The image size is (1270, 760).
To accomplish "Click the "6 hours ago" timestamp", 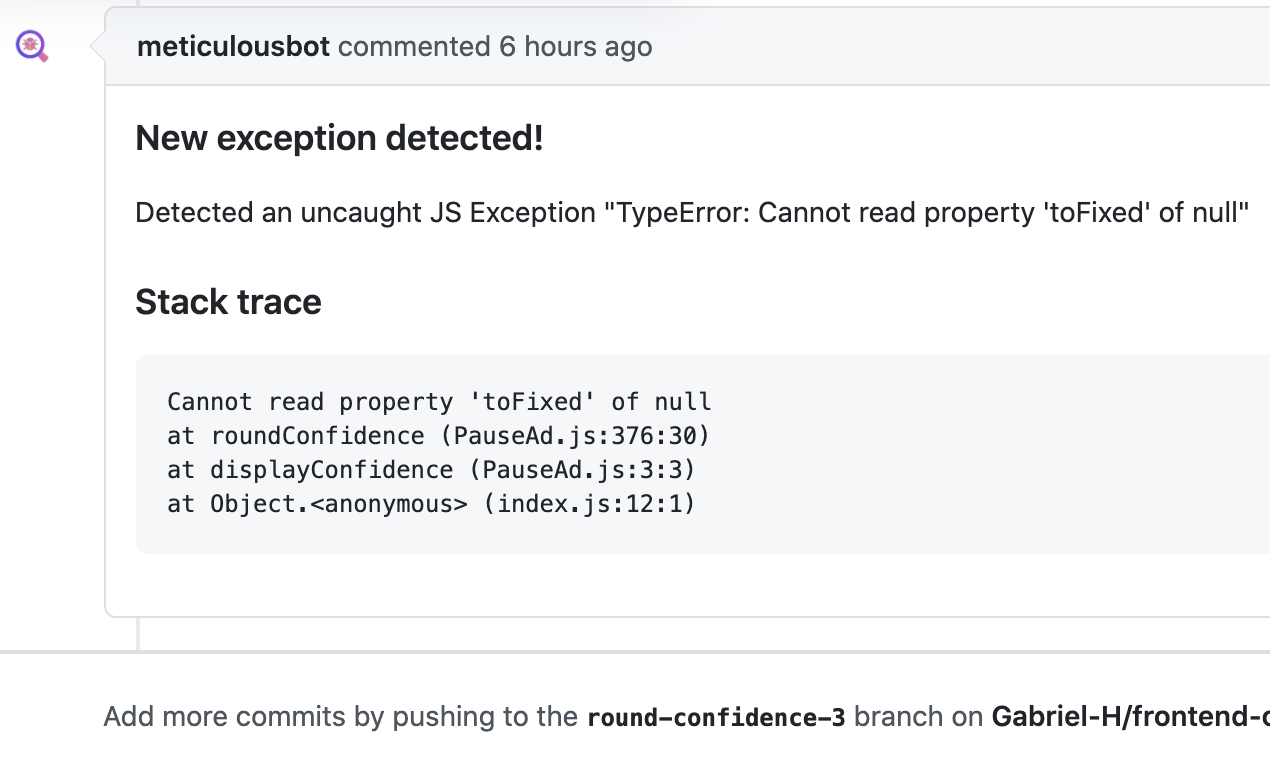I will click(x=575, y=47).
